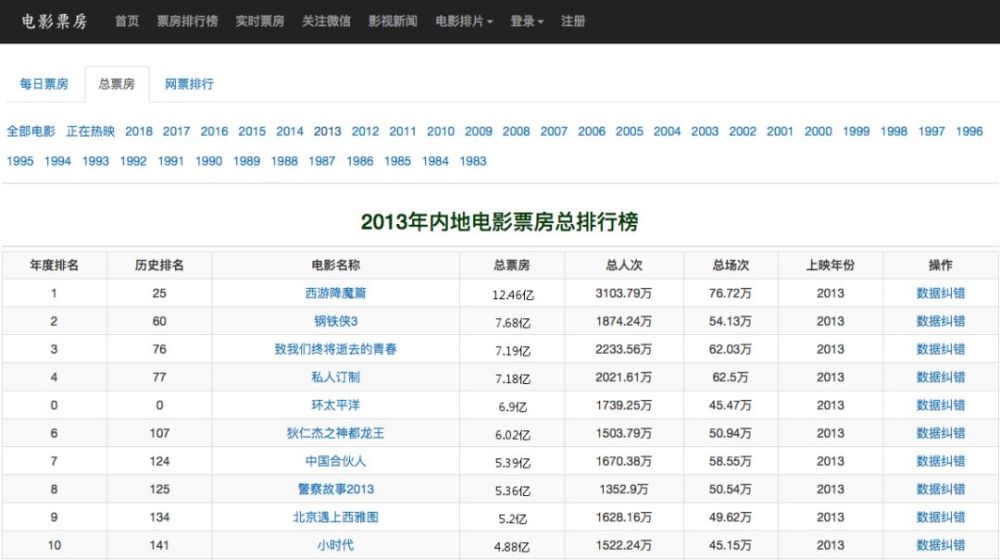Click the 总票房 column header
Screen dimensions: 1000x560
click(511, 265)
